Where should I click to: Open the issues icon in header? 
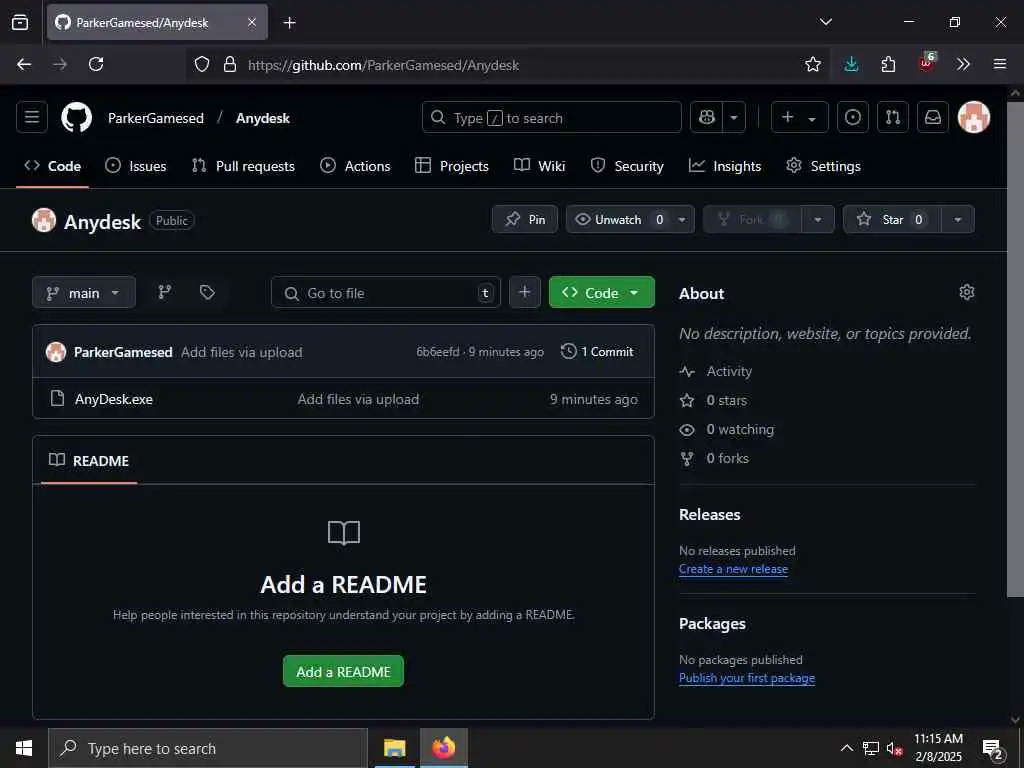[853, 118]
